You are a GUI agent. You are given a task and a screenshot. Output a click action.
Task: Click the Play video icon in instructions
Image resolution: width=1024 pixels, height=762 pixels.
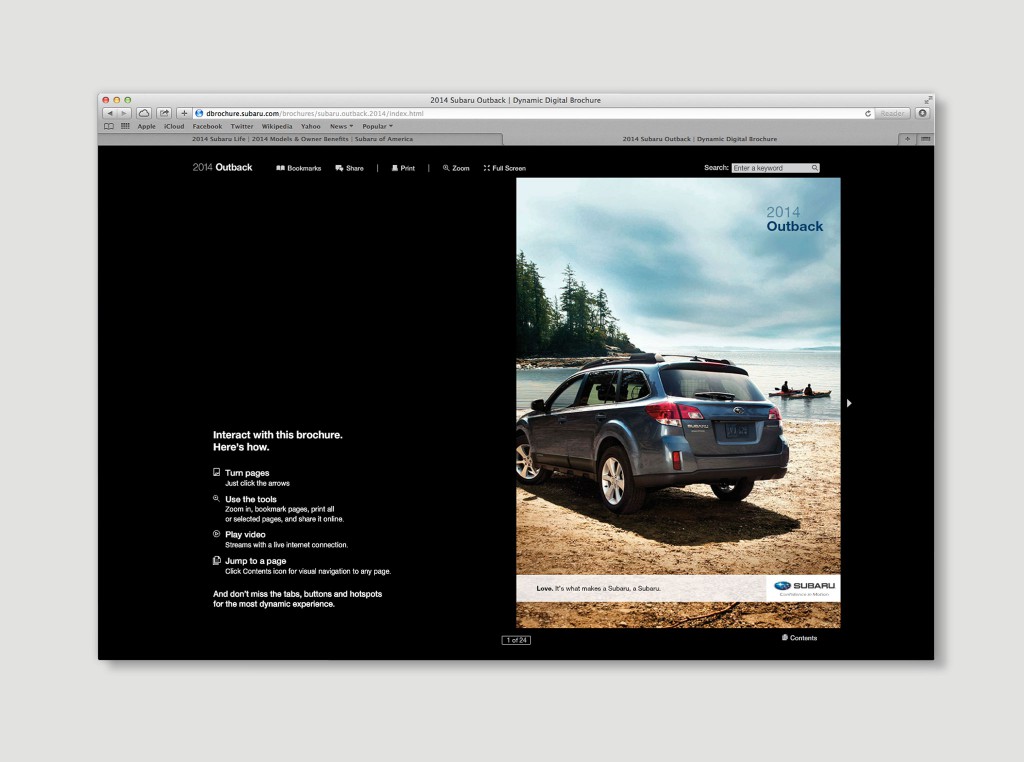coord(217,534)
